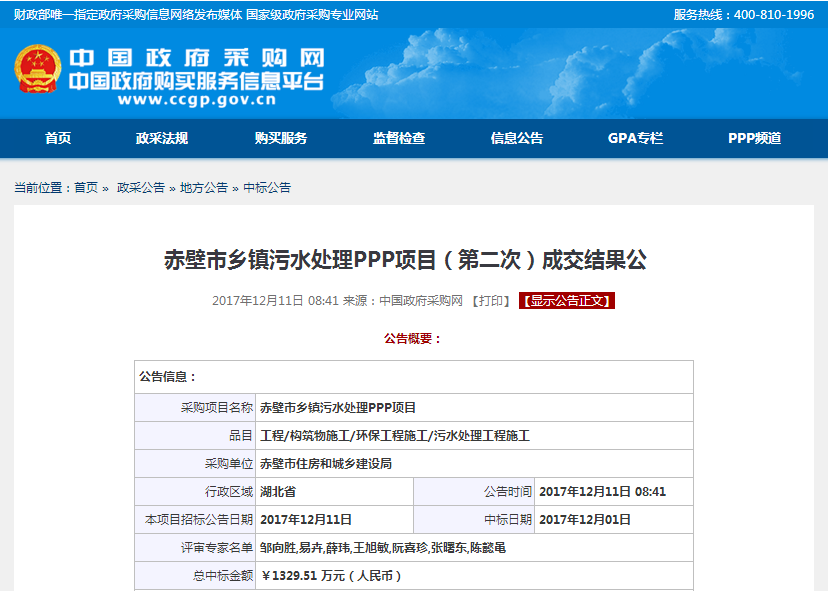Screen dimensions: 828x591
Task: Open the 首页 navigation menu item
Action: point(58,139)
